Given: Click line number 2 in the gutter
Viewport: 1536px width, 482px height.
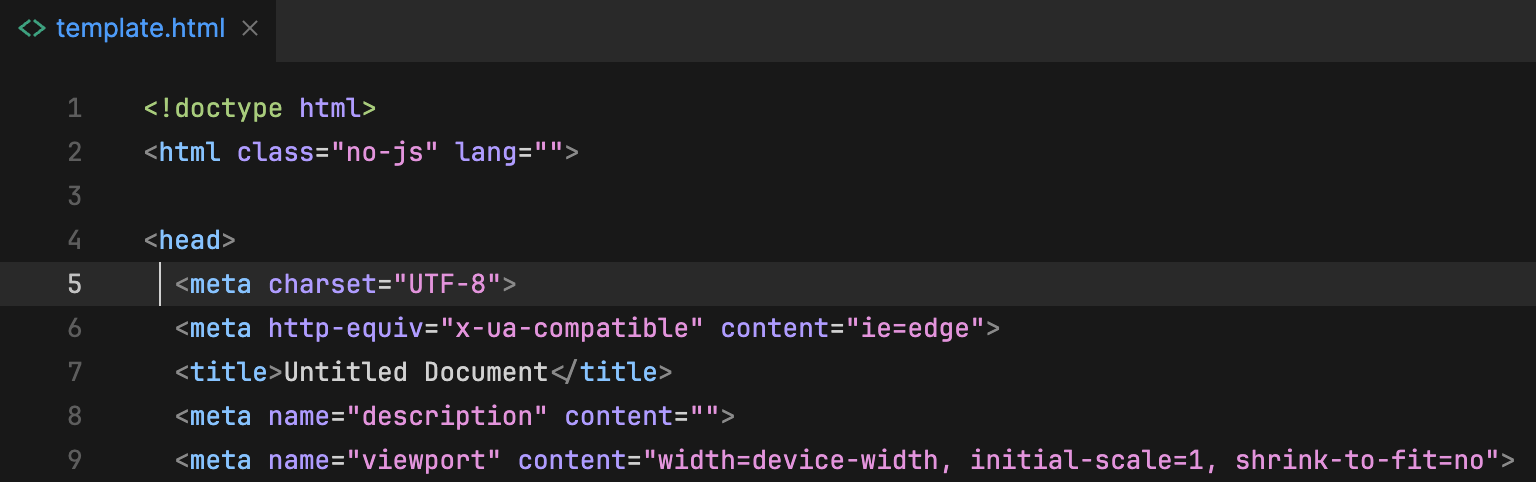Looking at the screenshot, I should [x=75, y=152].
